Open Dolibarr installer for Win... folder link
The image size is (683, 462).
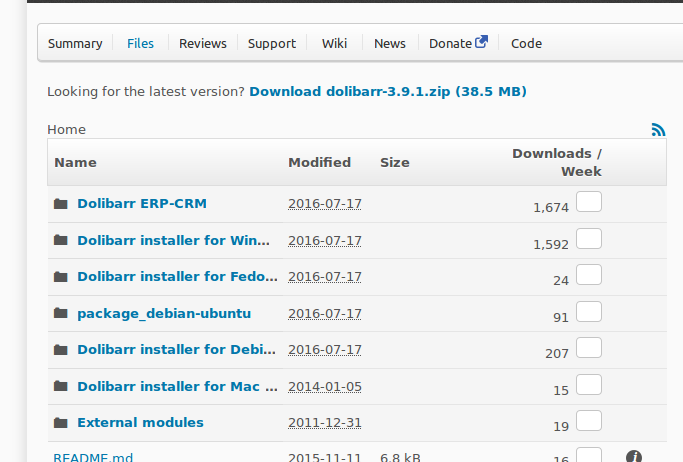(x=173, y=240)
